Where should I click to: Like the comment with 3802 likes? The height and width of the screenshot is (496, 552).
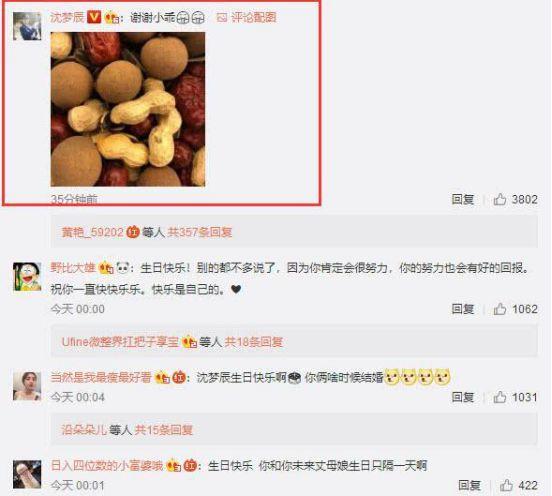tap(500, 200)
